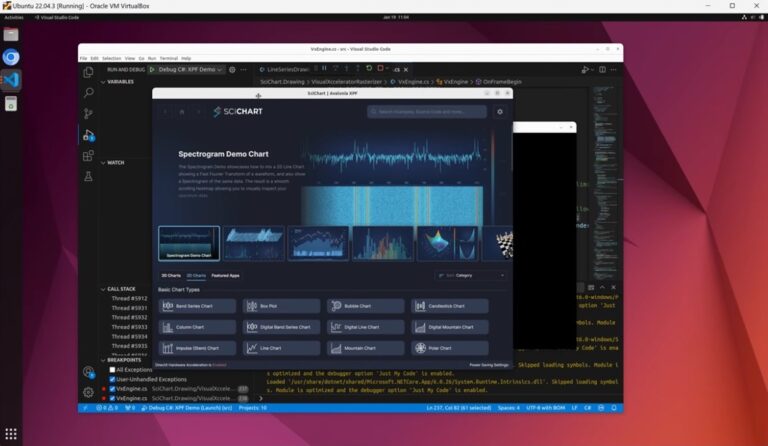Click the SciChart home navigation icon
This screenshot has width=768, height=446.
tap(182, 112)
